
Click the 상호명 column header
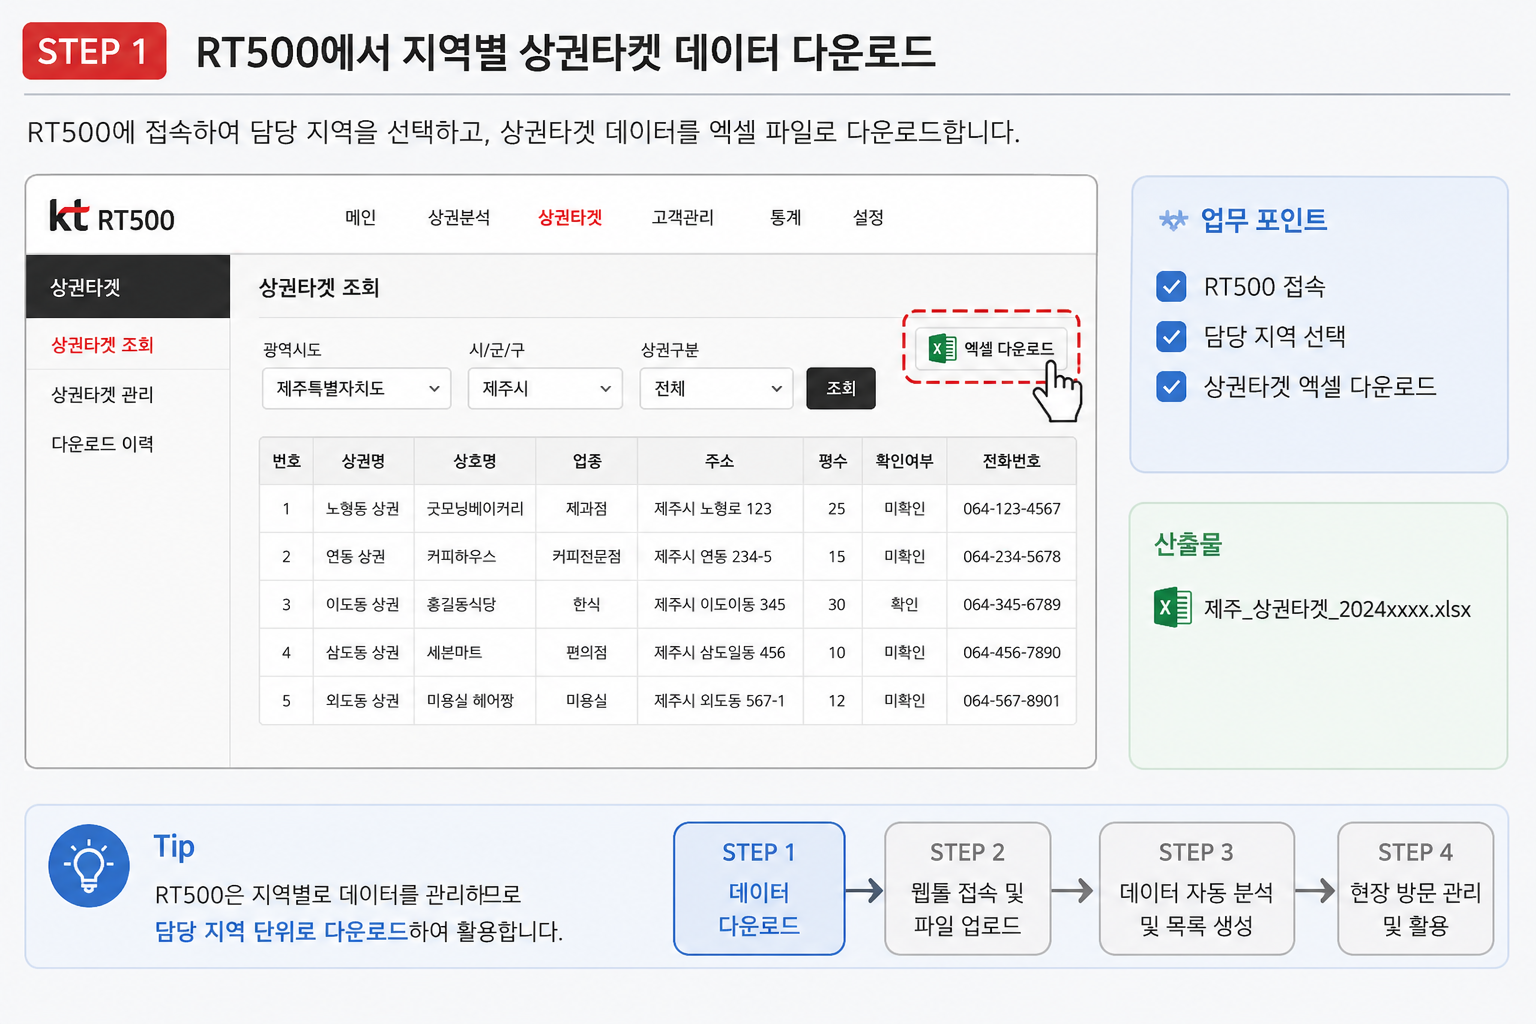pyautogui.click(x=475, y=461)
